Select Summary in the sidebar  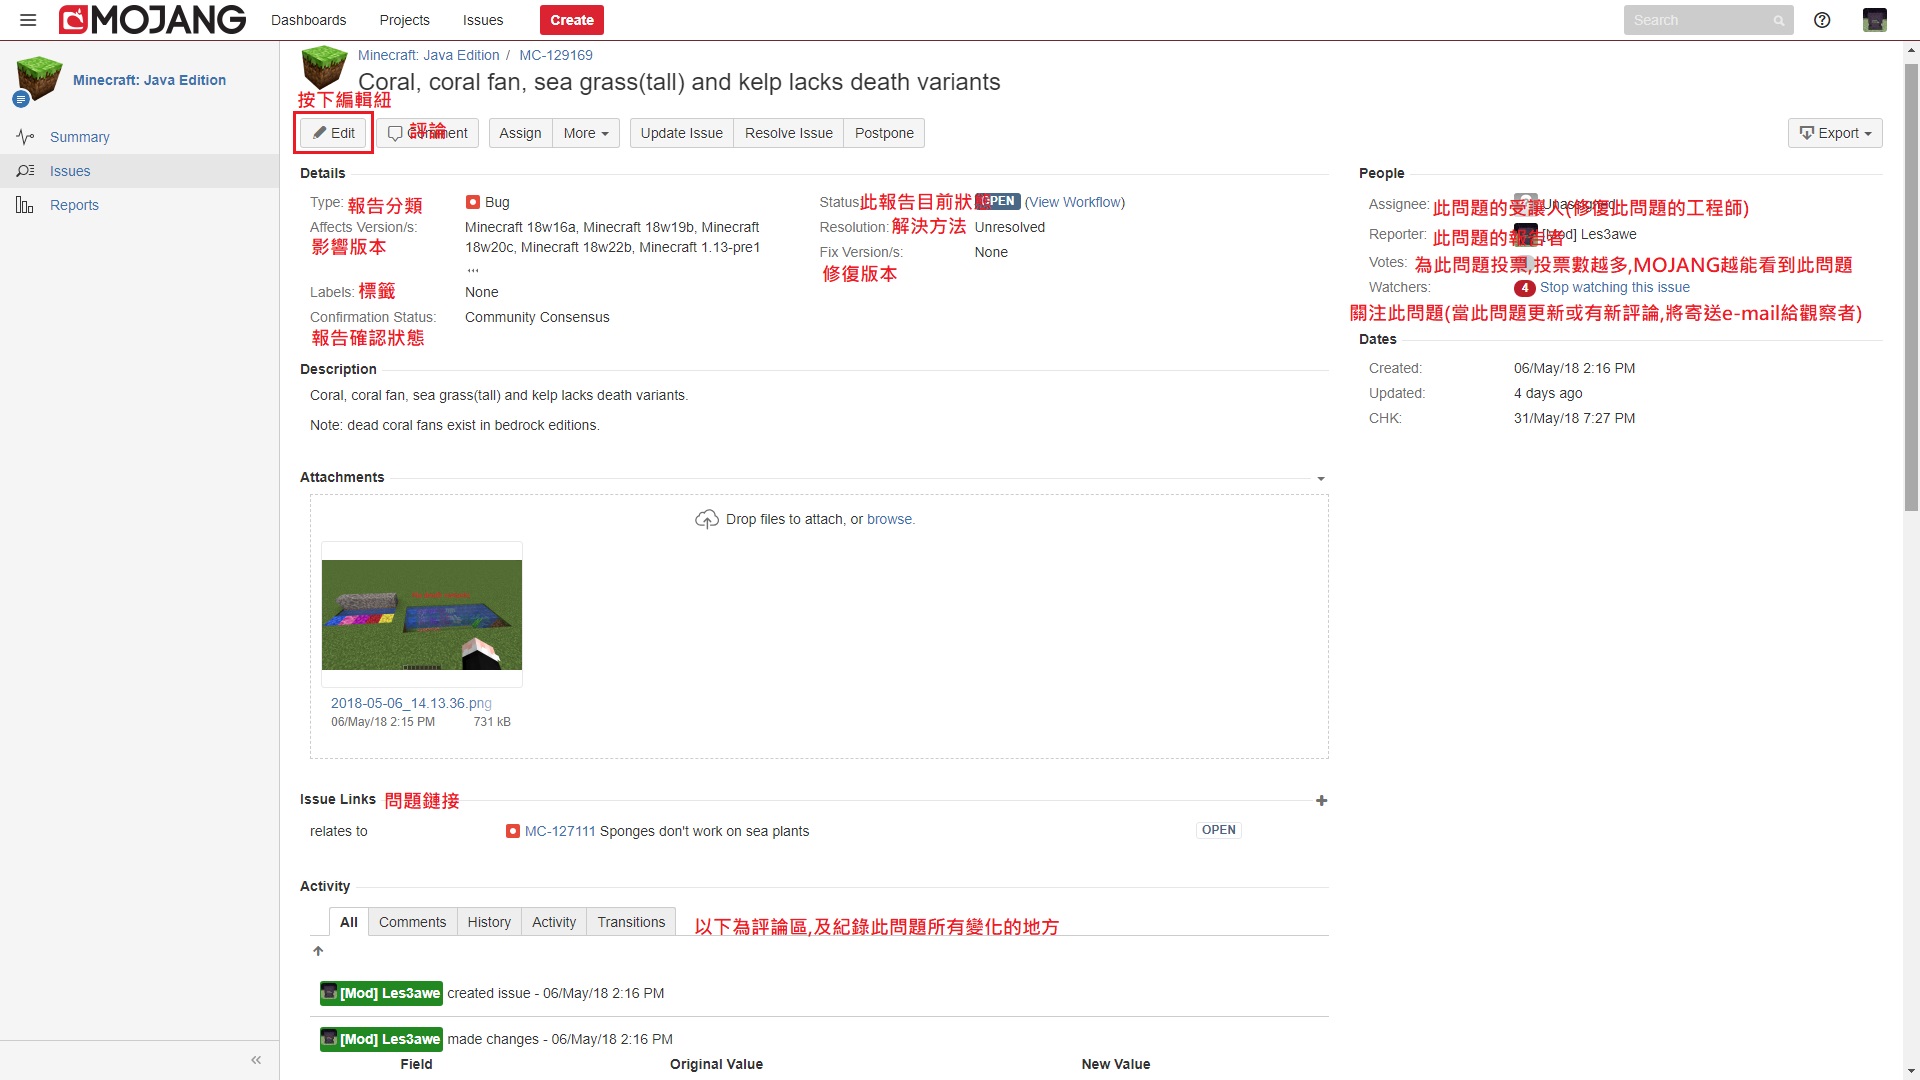[79, 137]
